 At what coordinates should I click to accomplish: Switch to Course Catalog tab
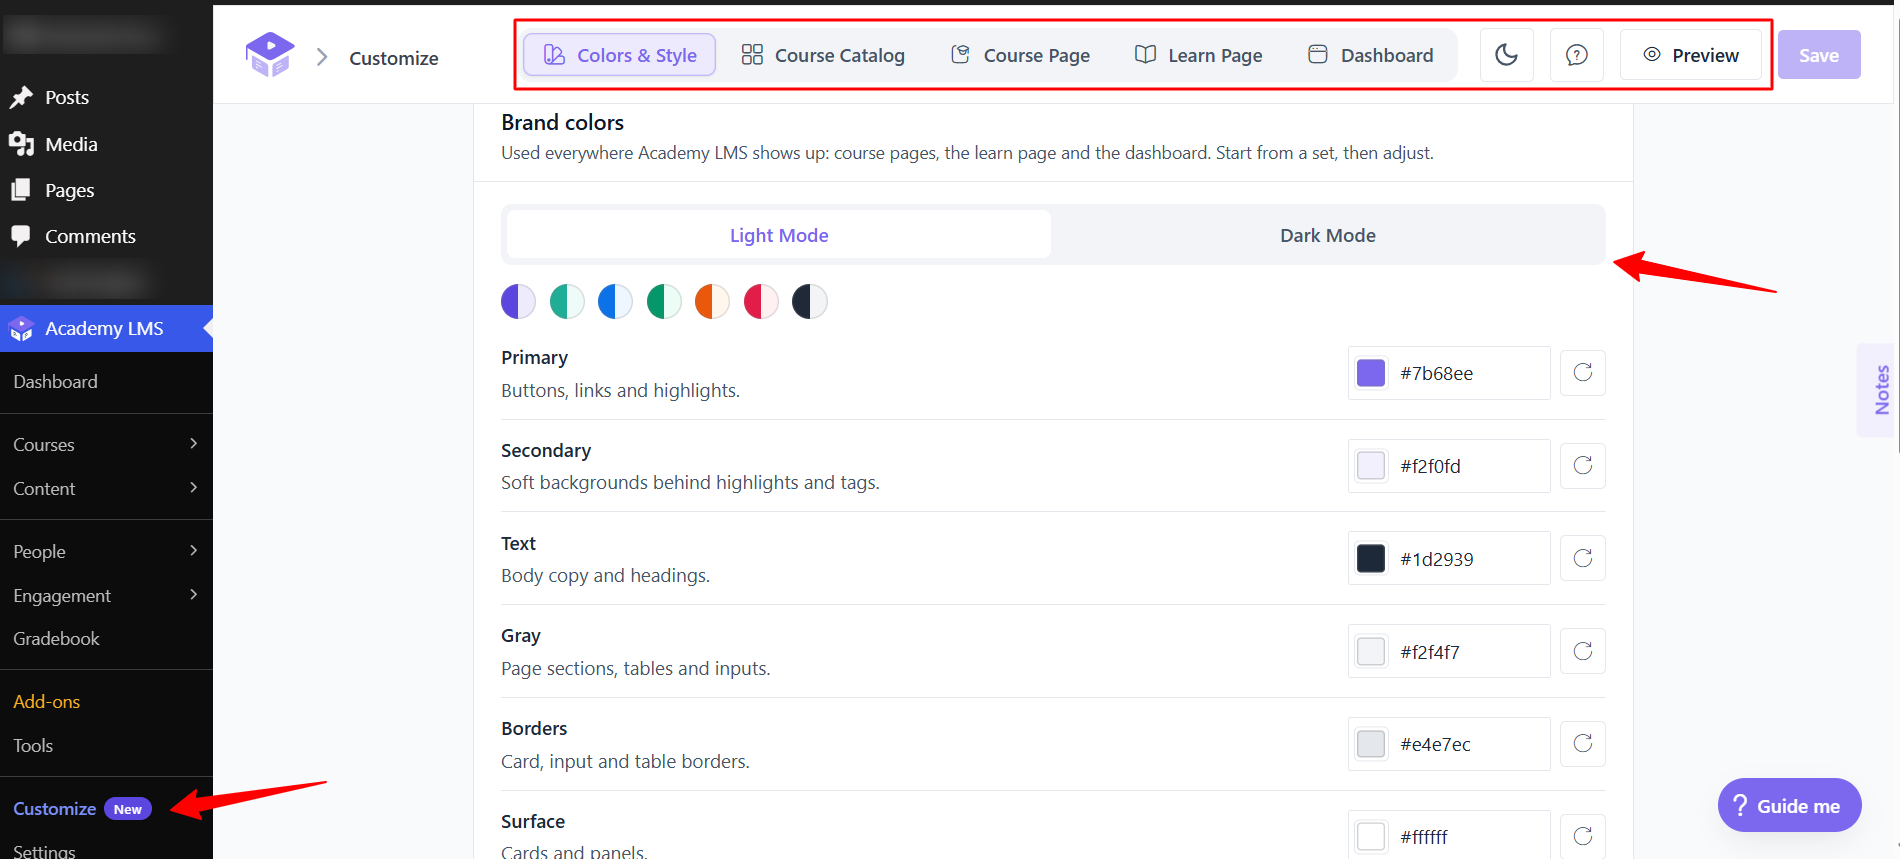[x=823, y=55]
